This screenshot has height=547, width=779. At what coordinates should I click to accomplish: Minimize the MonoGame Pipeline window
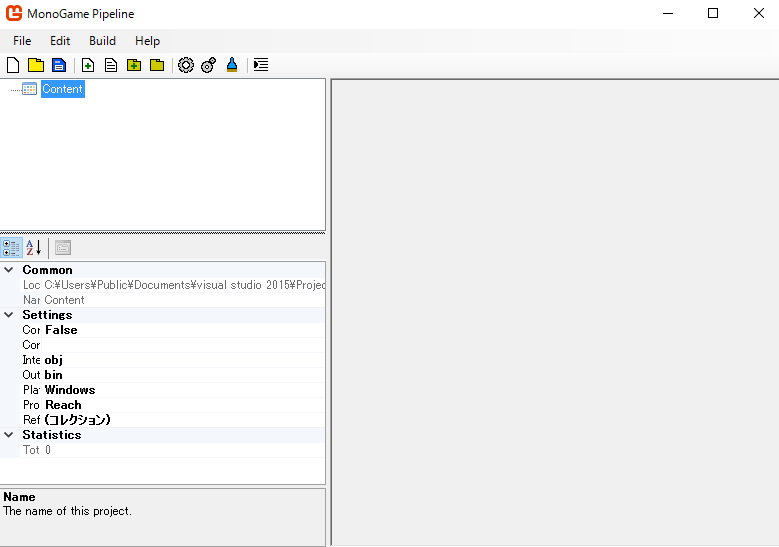click(668, 13)
